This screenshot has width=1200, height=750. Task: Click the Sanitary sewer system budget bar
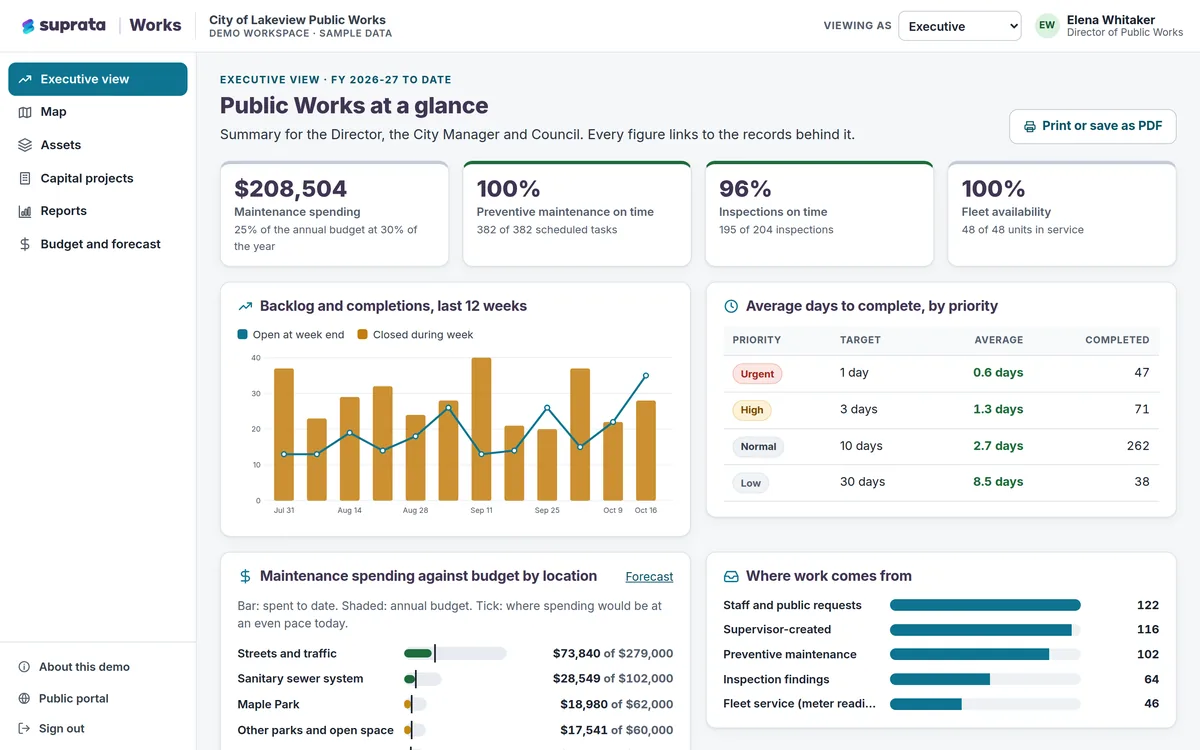(423, 679)
